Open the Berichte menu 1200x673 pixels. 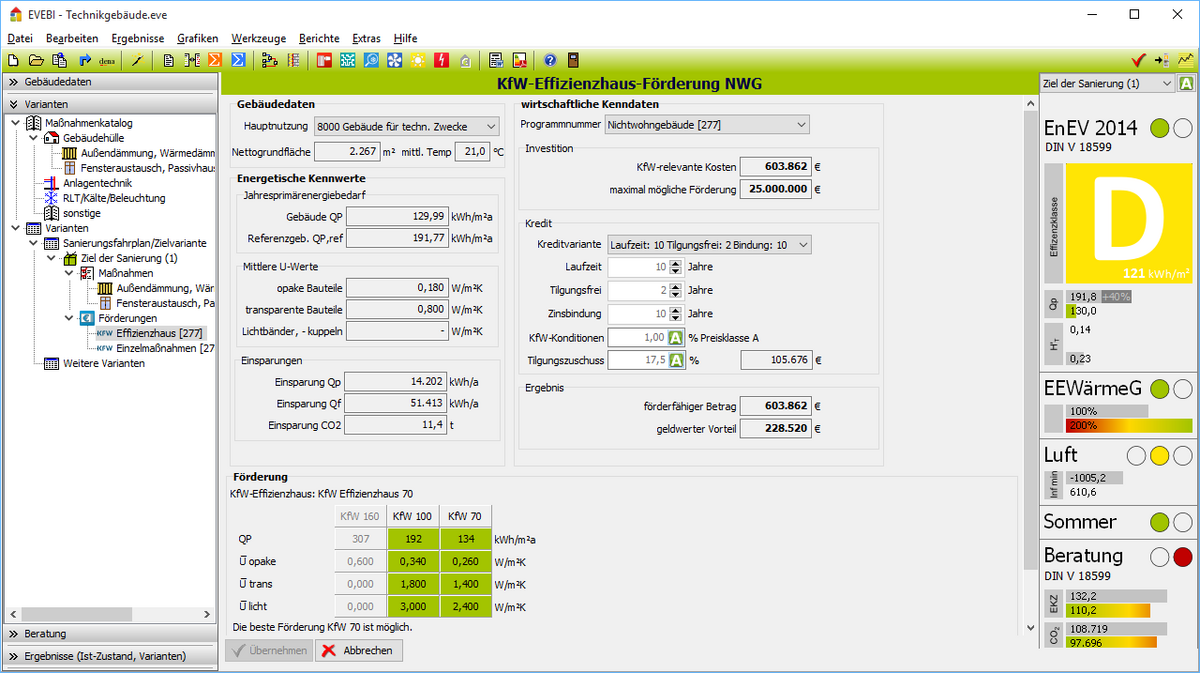319,38
